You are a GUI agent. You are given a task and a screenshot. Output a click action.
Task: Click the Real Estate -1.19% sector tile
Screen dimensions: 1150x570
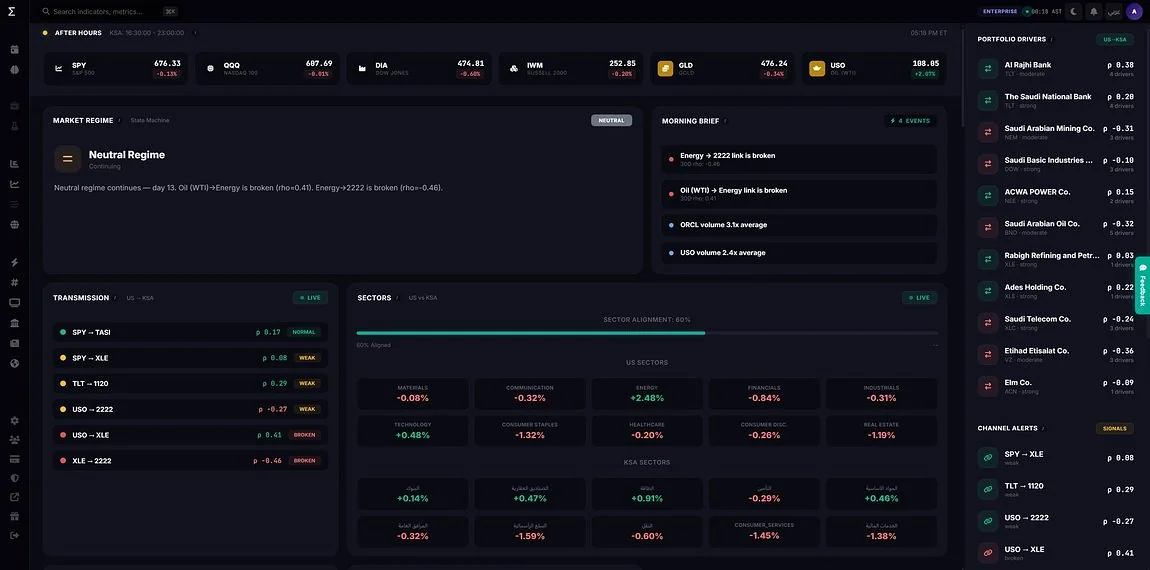coord(882,431)
